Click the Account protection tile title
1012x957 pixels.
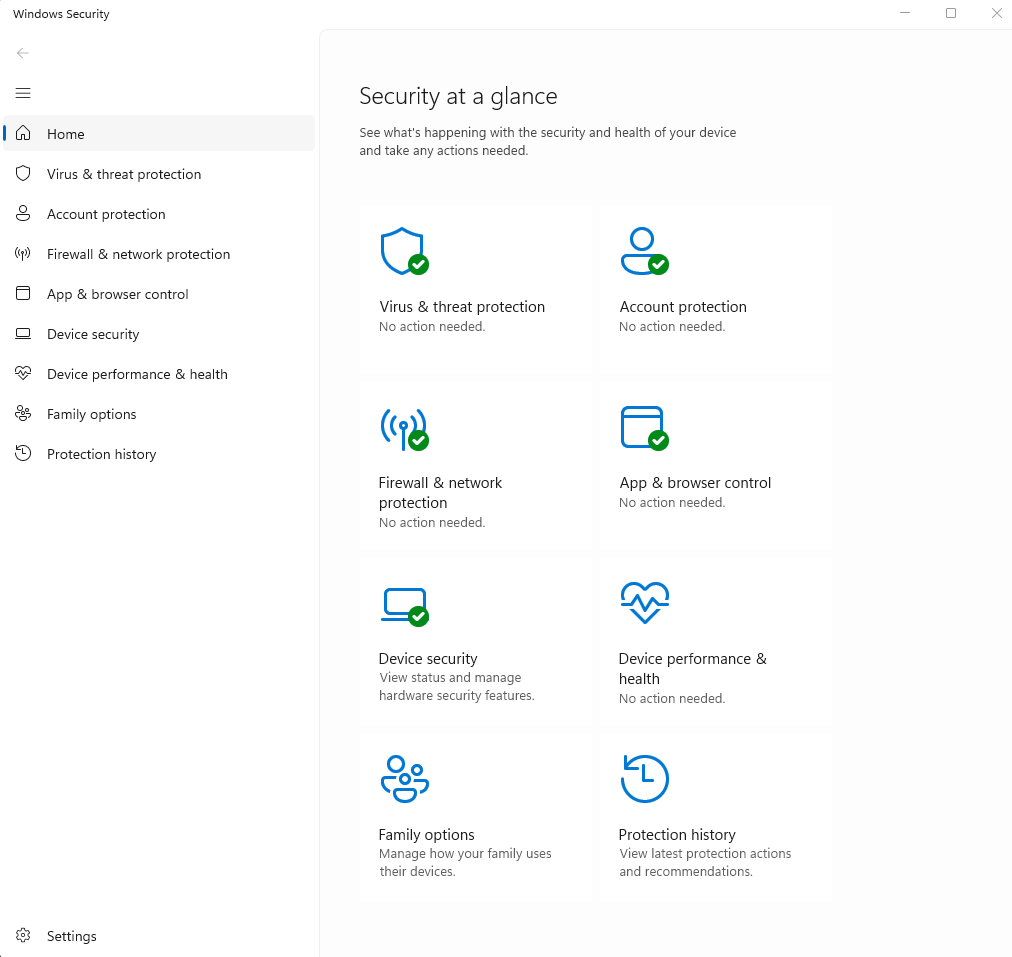pos(683,307)
